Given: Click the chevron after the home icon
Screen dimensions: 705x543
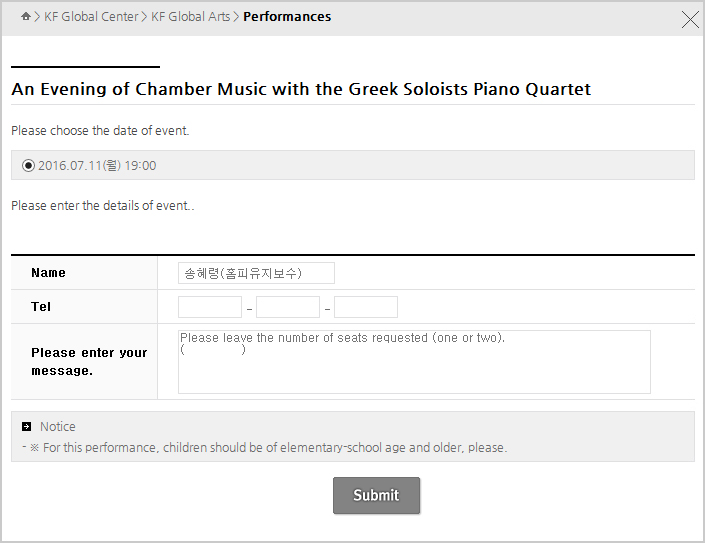Looking at the screenshot, I should [x=37, y=17].
